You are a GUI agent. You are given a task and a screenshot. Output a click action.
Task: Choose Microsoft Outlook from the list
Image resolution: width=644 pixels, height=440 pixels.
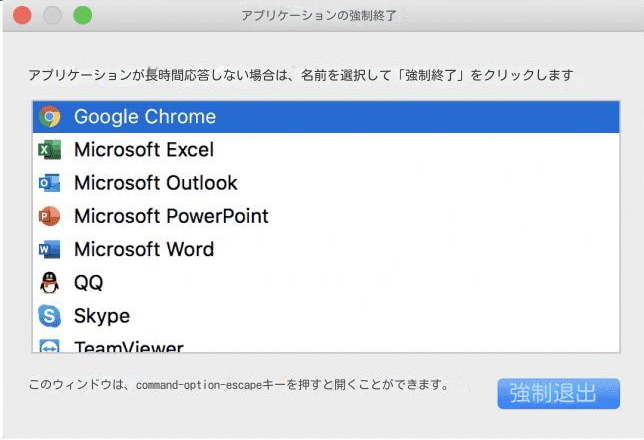326,183
